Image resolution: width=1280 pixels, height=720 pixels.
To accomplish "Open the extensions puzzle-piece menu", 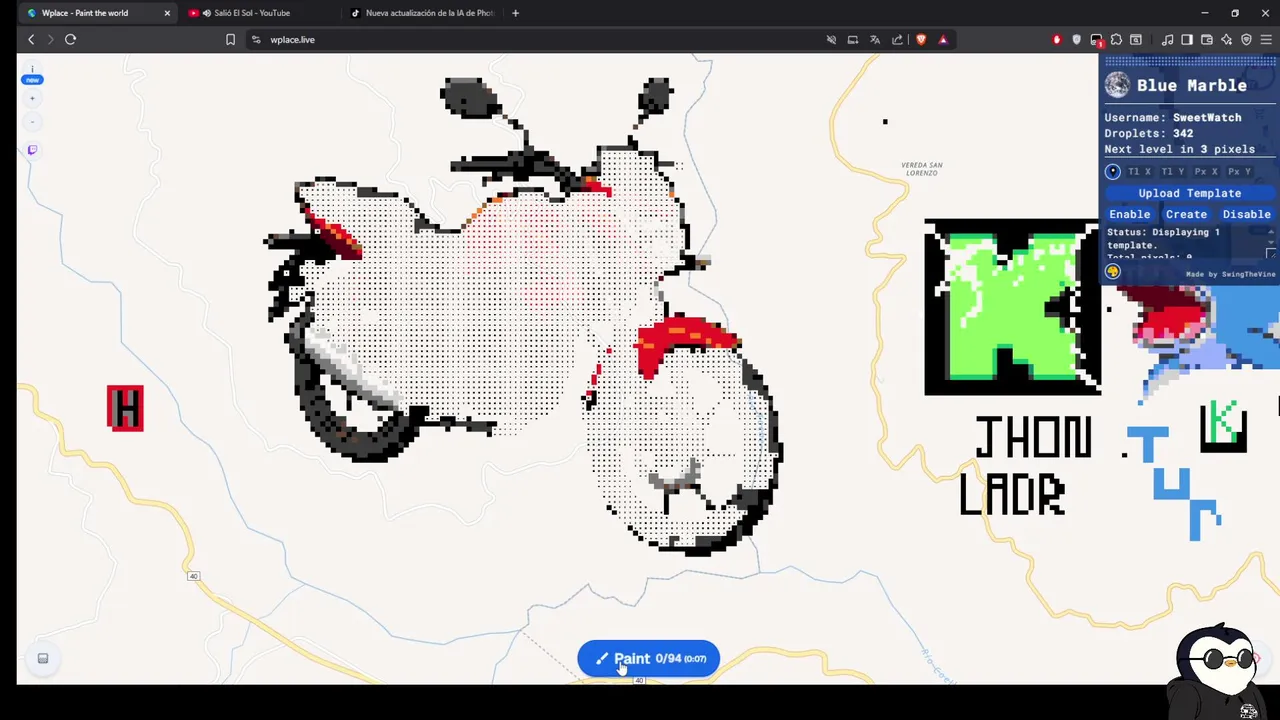I will point(1116,39).
